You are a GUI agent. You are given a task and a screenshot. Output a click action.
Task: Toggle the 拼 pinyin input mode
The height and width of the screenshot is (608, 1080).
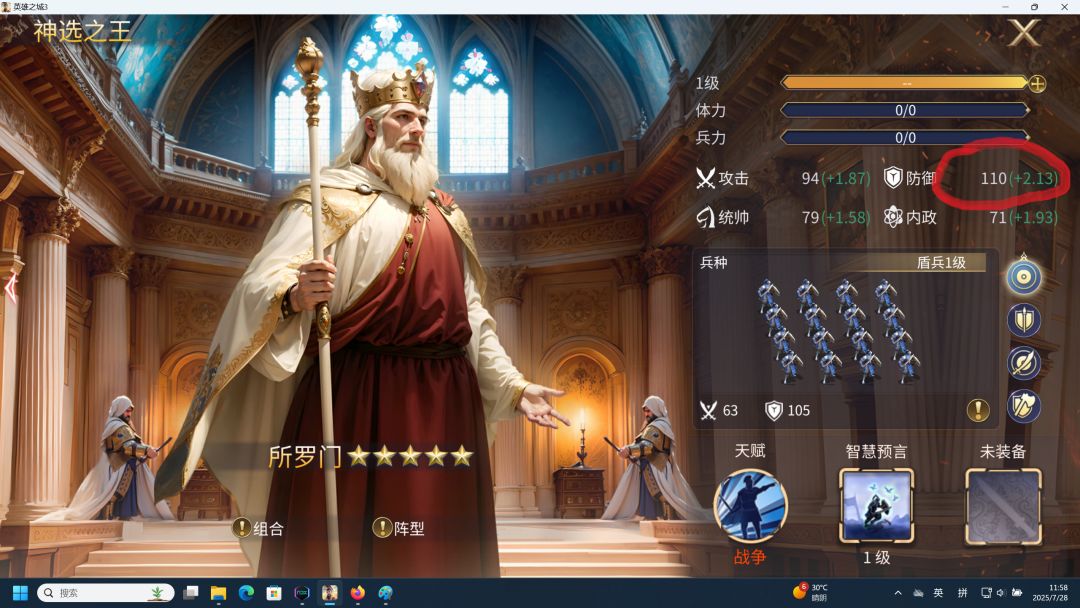(x=962, y=593)
